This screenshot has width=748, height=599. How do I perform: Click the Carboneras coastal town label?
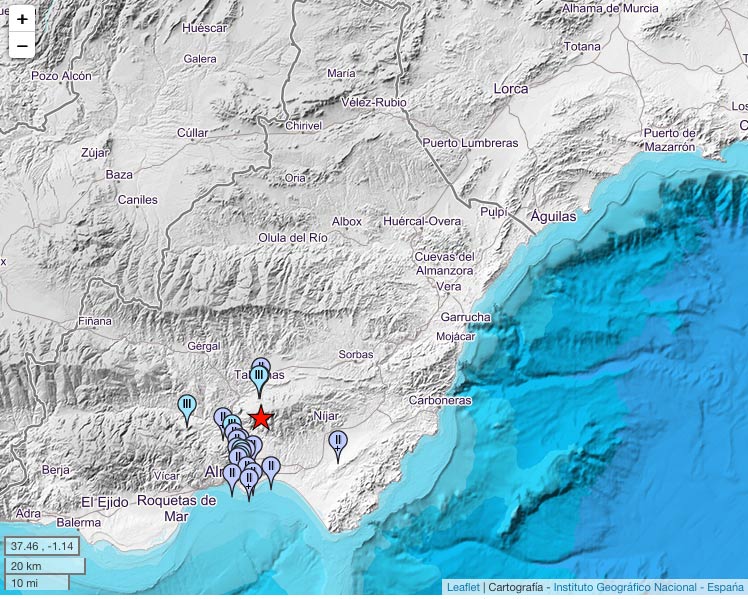click(440, 400)
